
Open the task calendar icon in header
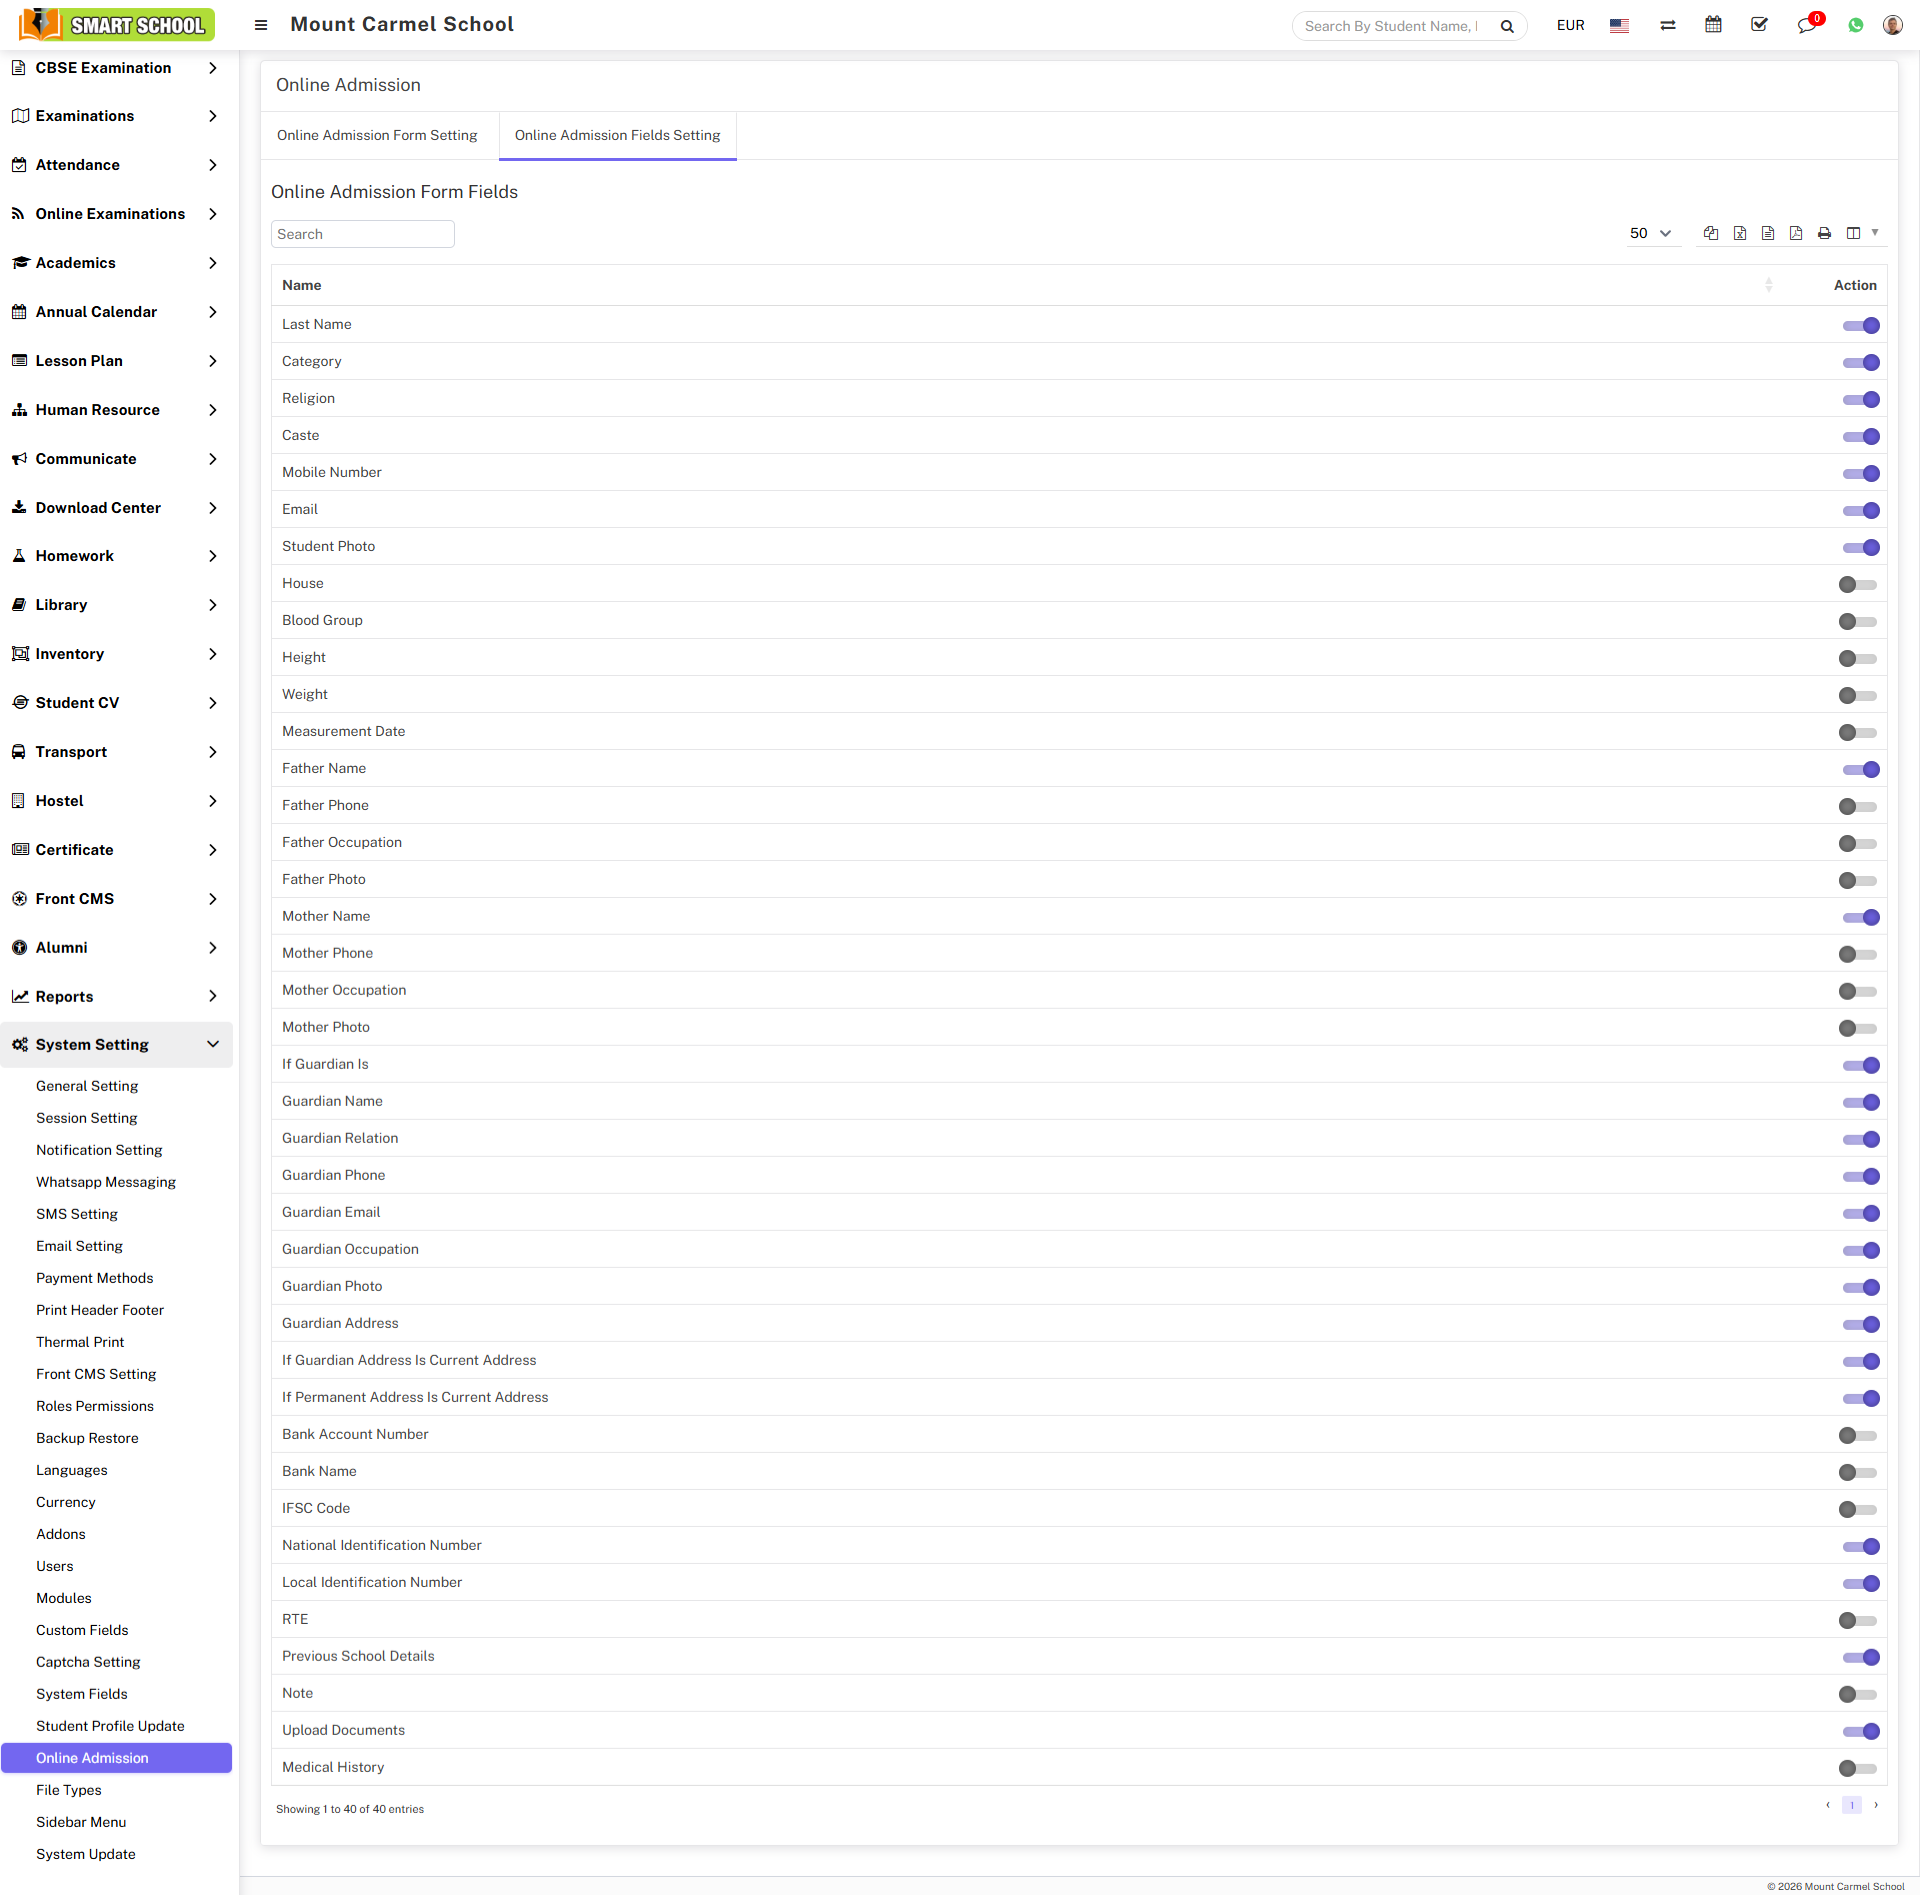[x=1713, y=25]
